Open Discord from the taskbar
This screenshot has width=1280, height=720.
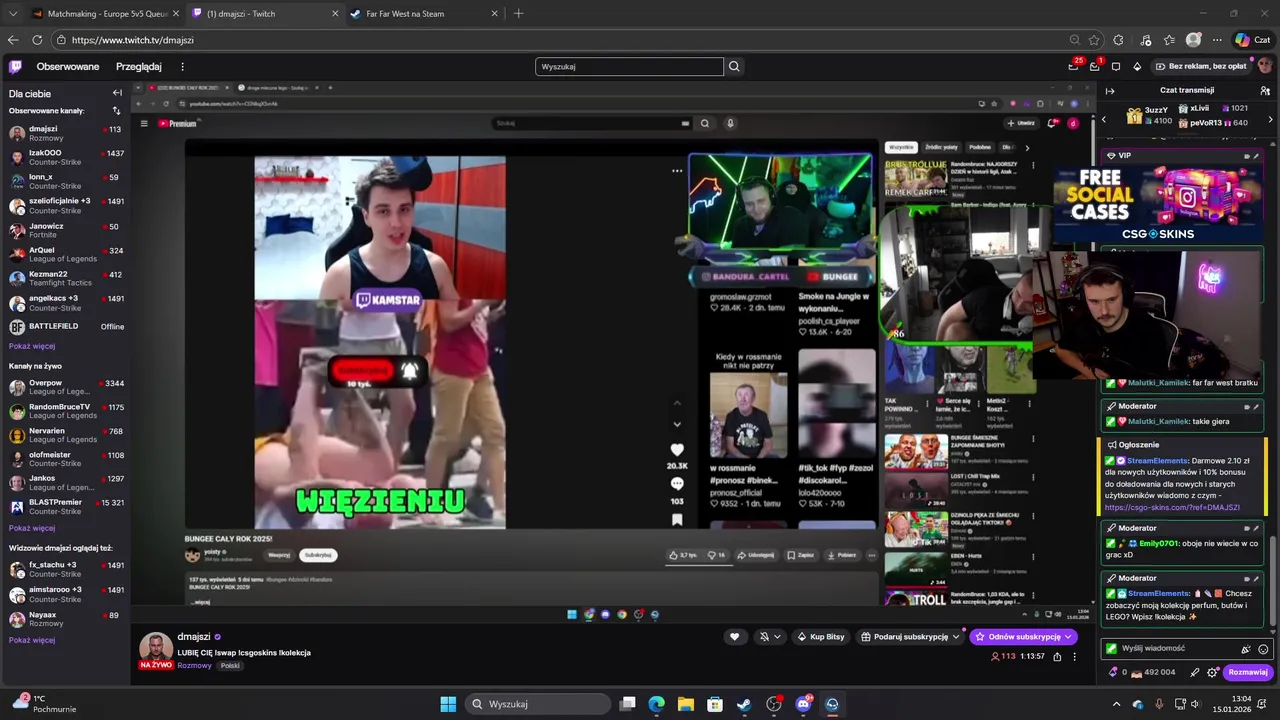pyautogui.click(x=803, y=704)
